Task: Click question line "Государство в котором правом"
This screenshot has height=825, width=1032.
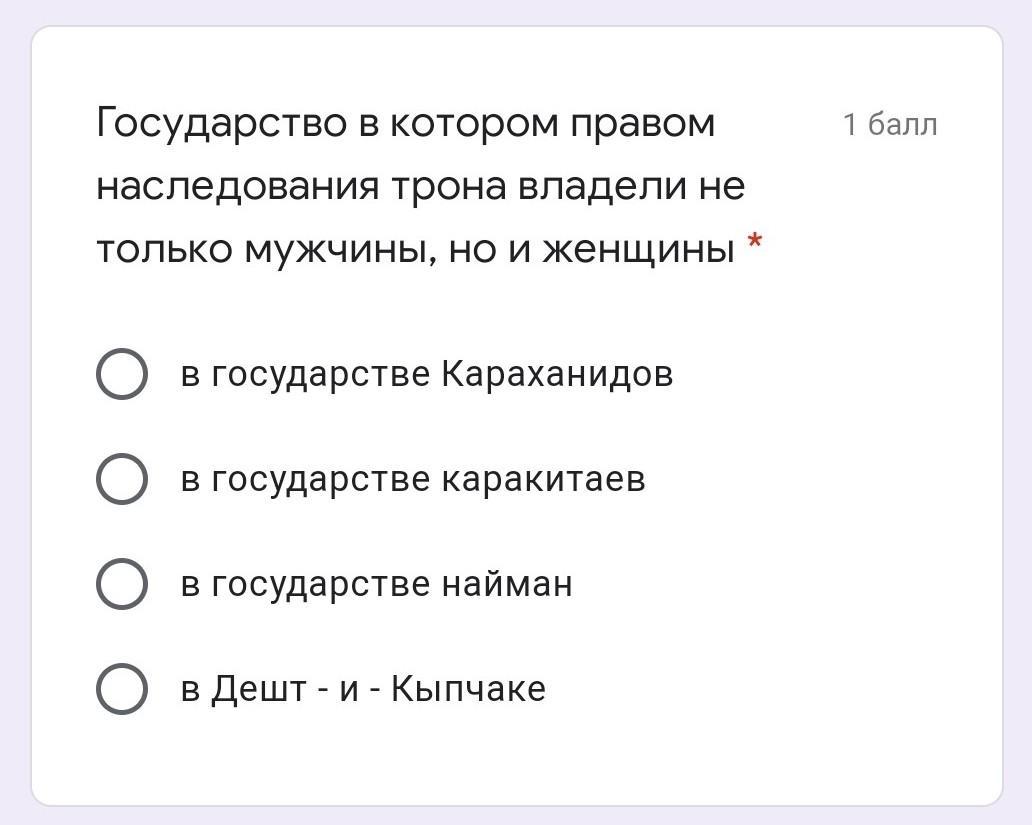Action: tap(406, 124)
